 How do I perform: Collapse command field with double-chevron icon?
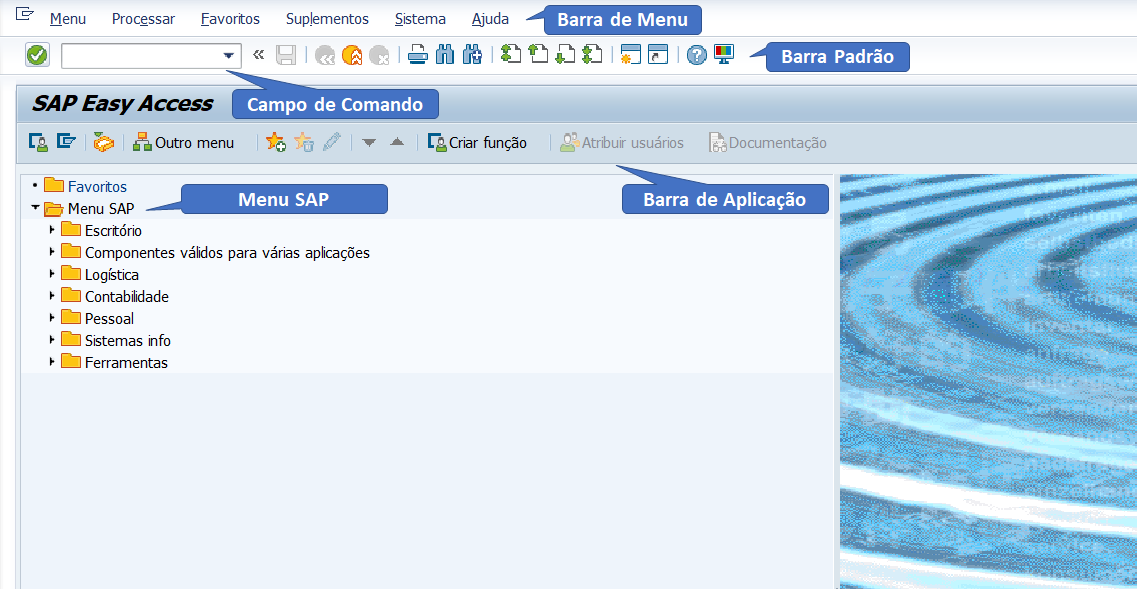coord(258,54)
